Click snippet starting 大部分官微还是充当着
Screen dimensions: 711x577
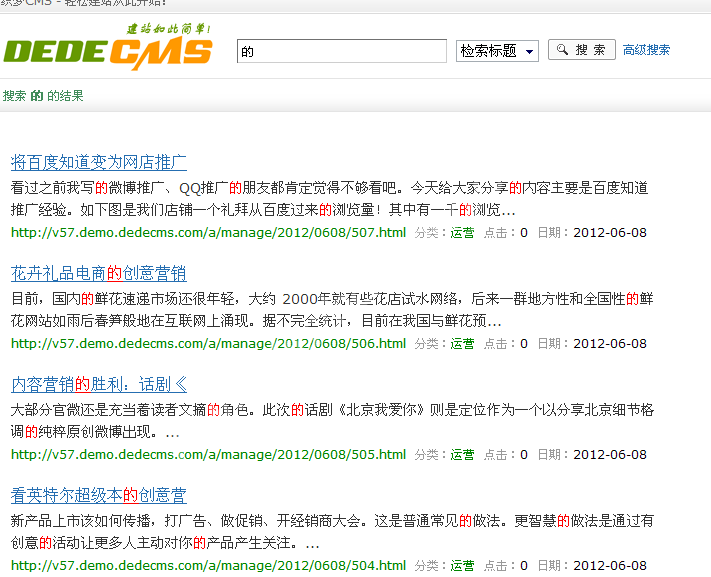(332, 421)
